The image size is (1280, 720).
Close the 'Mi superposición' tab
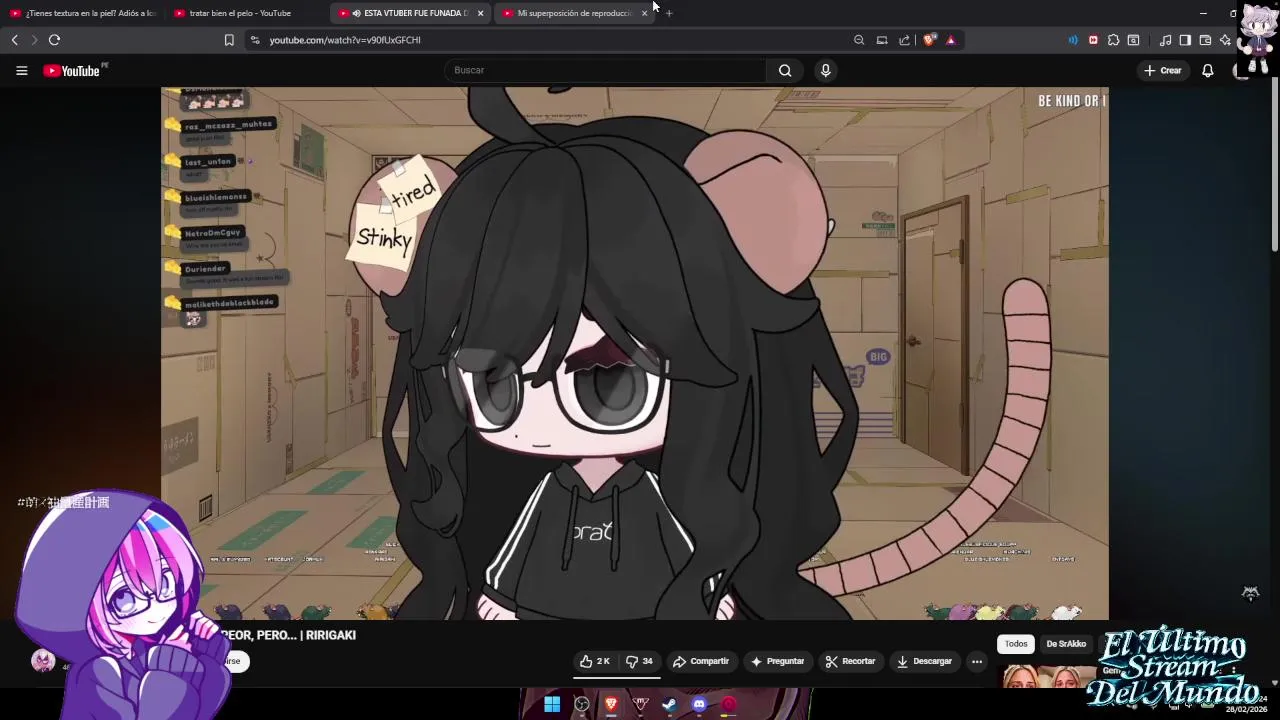point(644,13)
